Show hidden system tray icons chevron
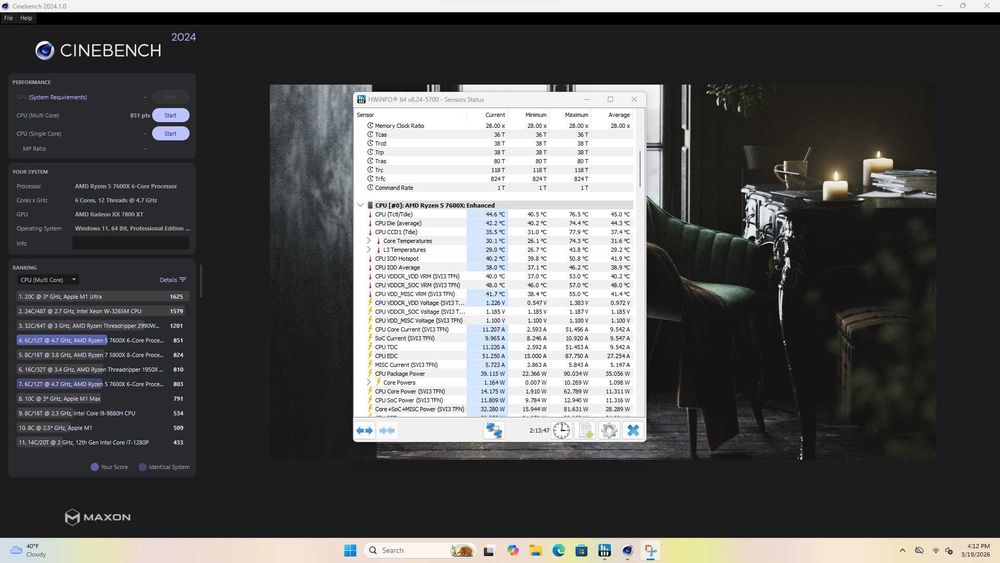Viewport: 1000px width, 563px height. click(902, 550)
